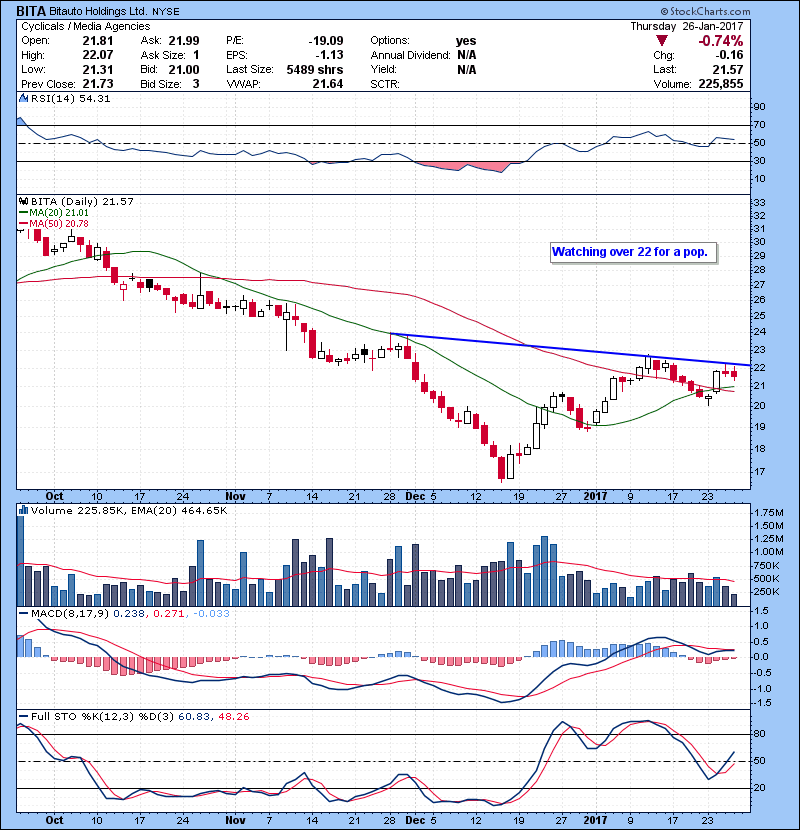Viewport: 800px width, 830px height.
Task: Click the 80 stochastic axis label
Action: pyautogui.click(x=759, y=734)
